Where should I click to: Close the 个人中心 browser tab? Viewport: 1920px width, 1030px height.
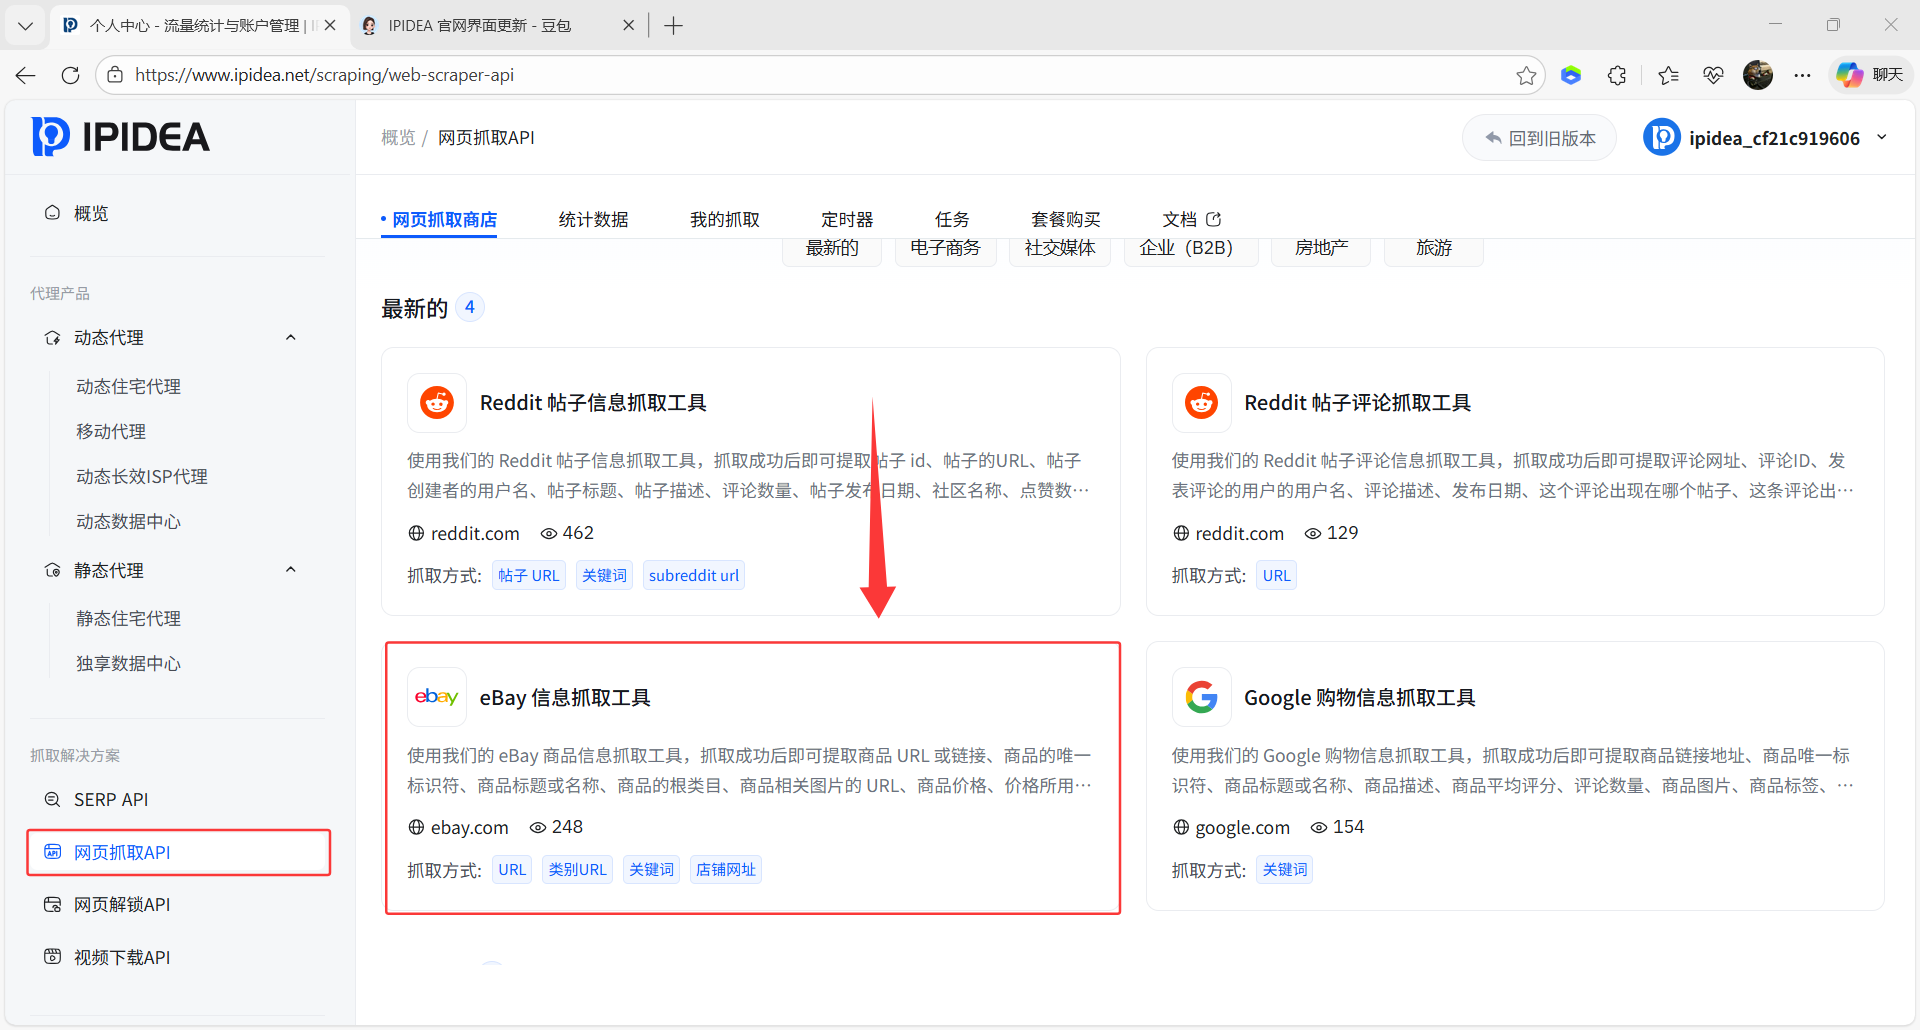[330, 26]
